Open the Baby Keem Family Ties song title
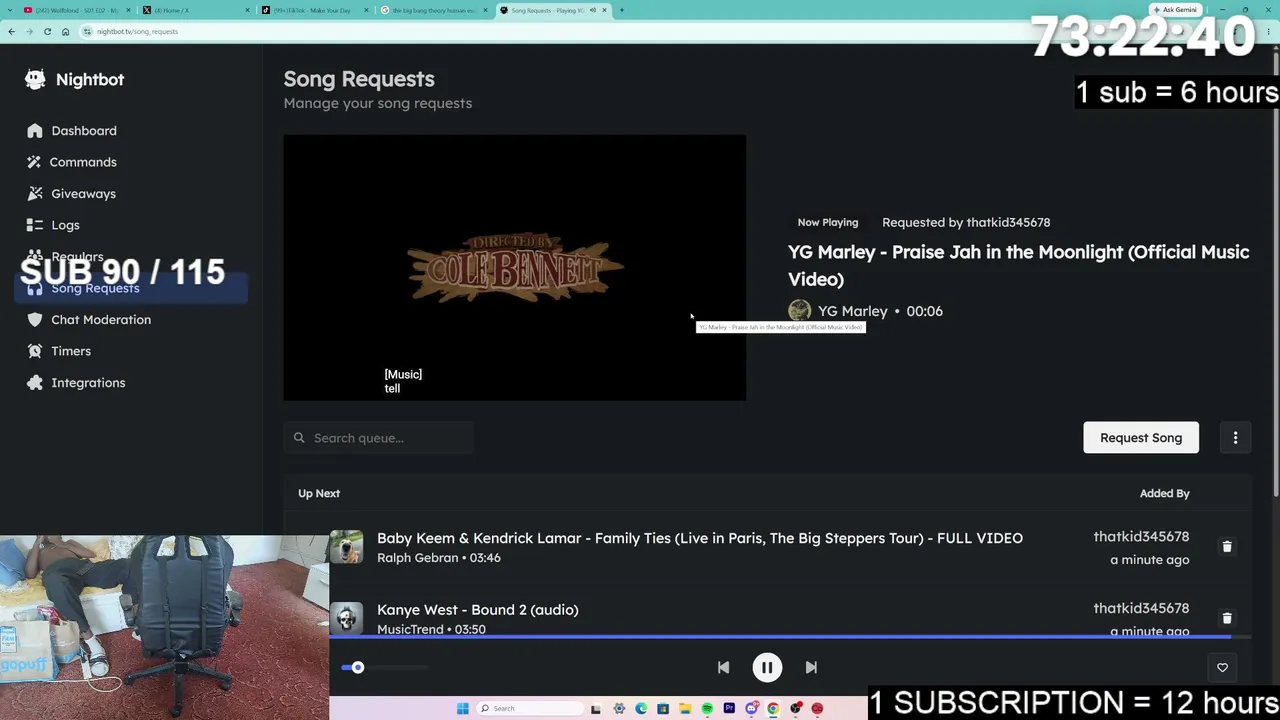 point(700,538)
